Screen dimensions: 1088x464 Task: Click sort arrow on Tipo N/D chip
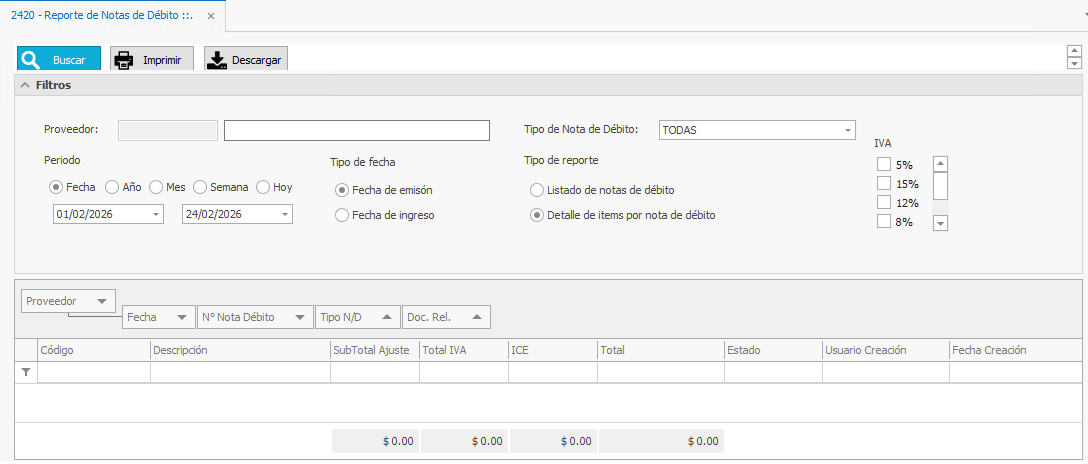pos(385,317)
